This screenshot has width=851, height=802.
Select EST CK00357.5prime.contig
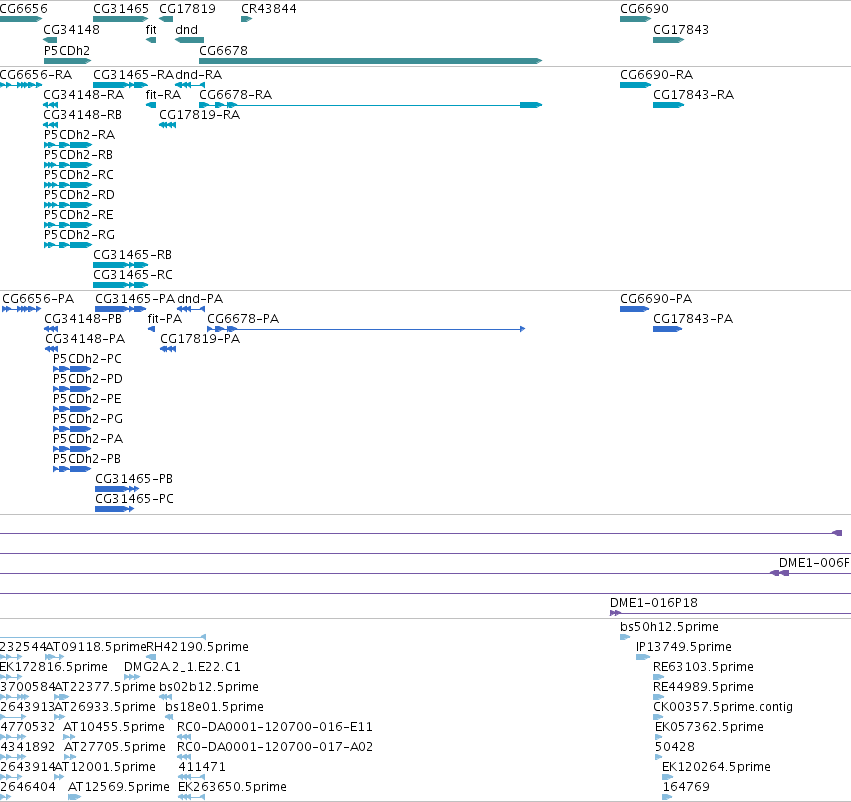pos(723,707)
